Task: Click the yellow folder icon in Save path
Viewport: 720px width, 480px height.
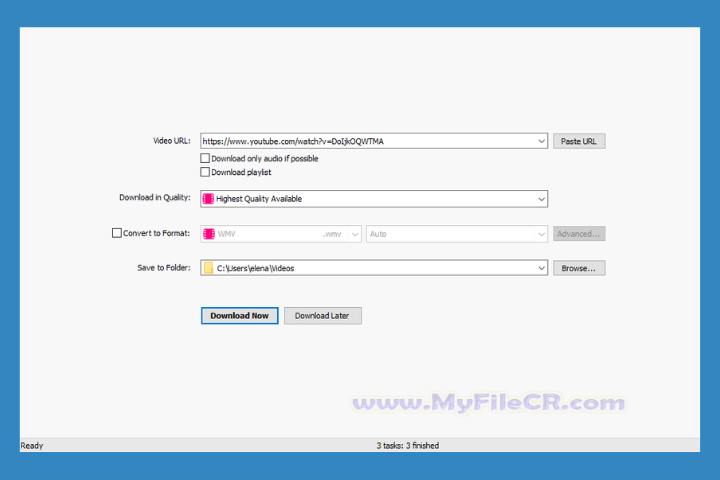Action: pos(208,268)
